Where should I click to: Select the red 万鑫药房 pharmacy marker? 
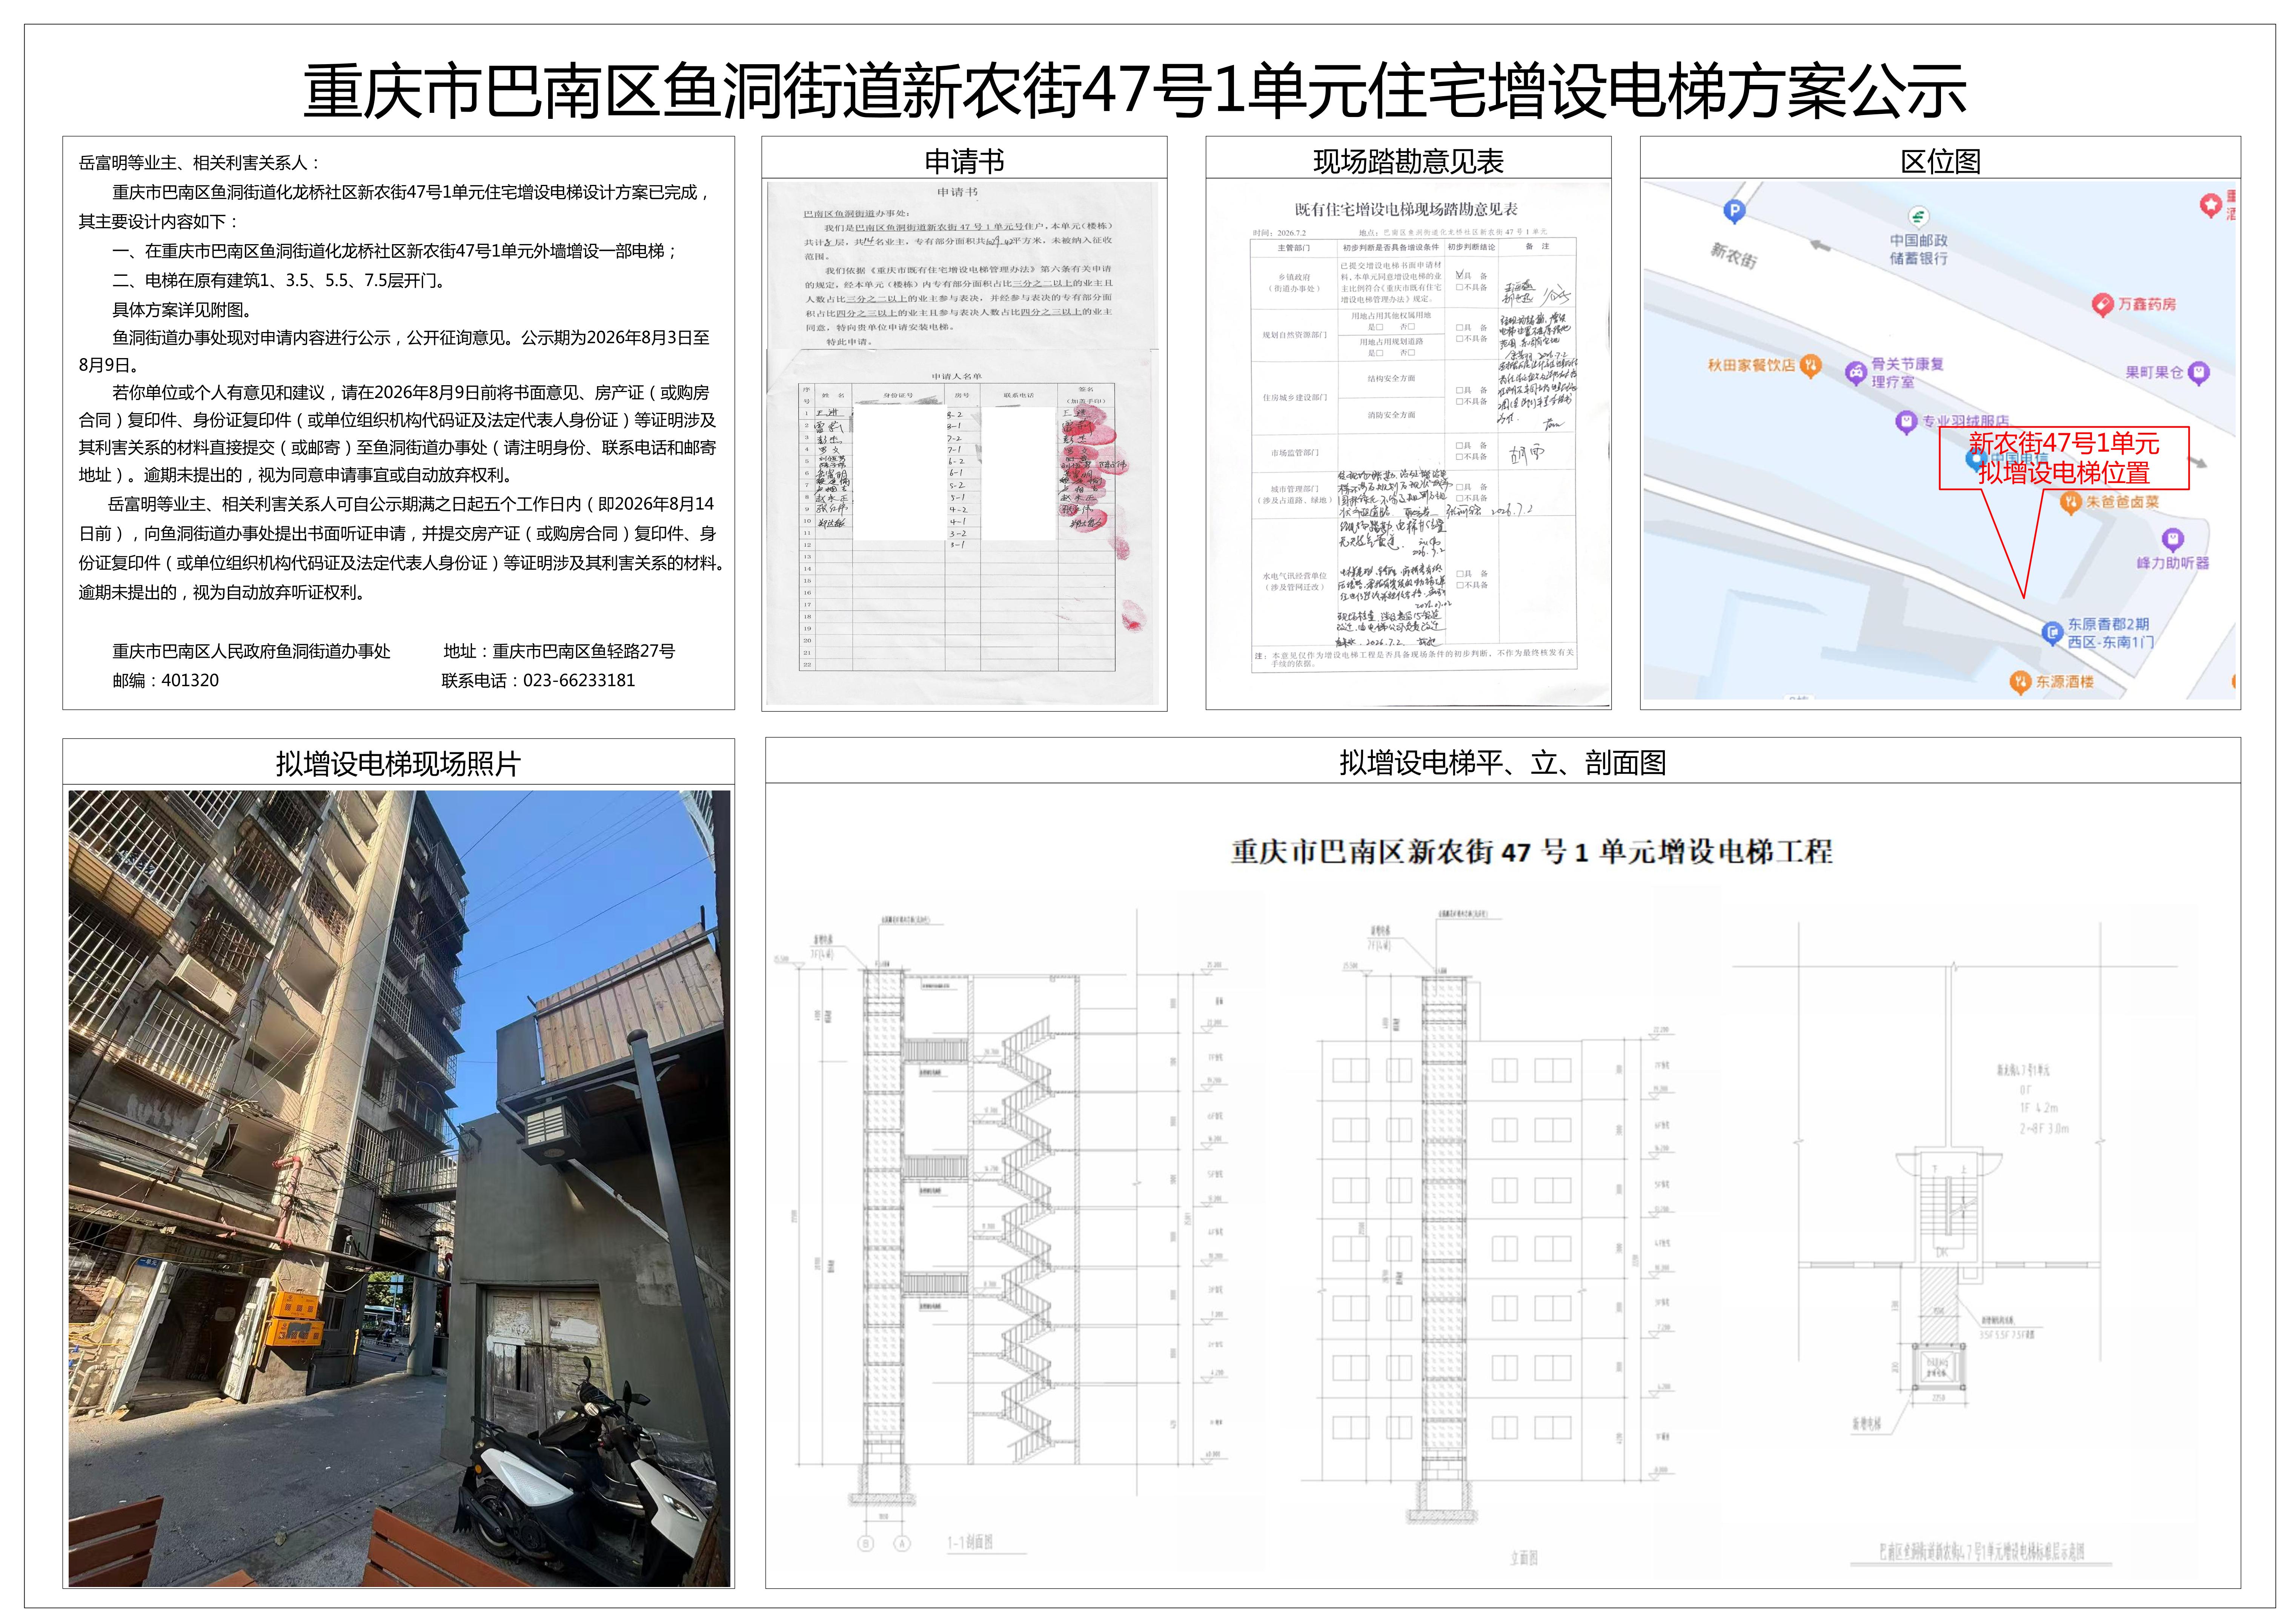(2103, 305)
